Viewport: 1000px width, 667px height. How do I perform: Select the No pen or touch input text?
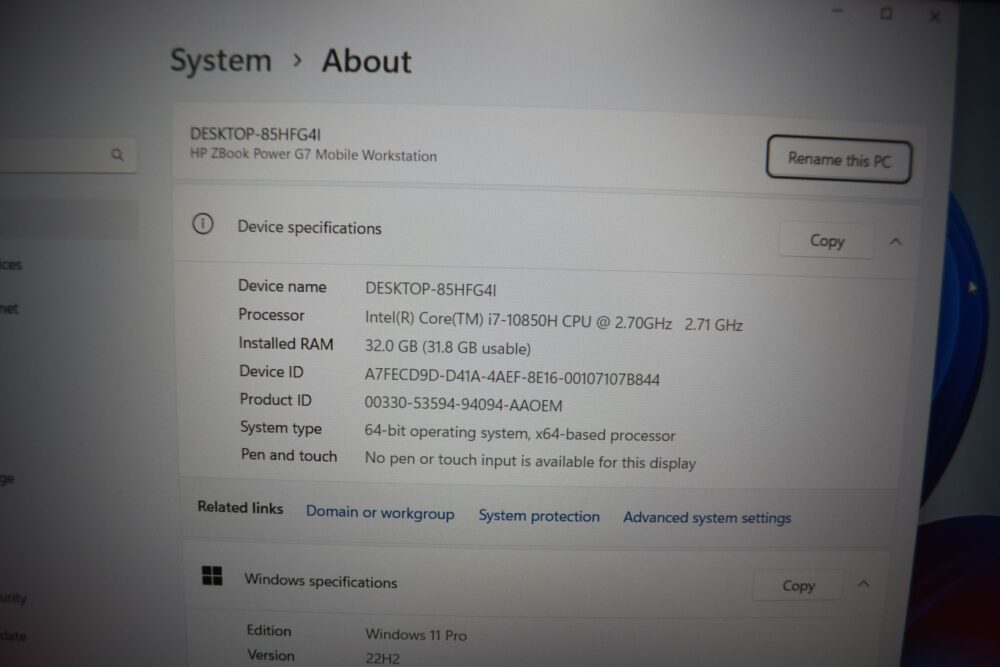coord(530,460)
